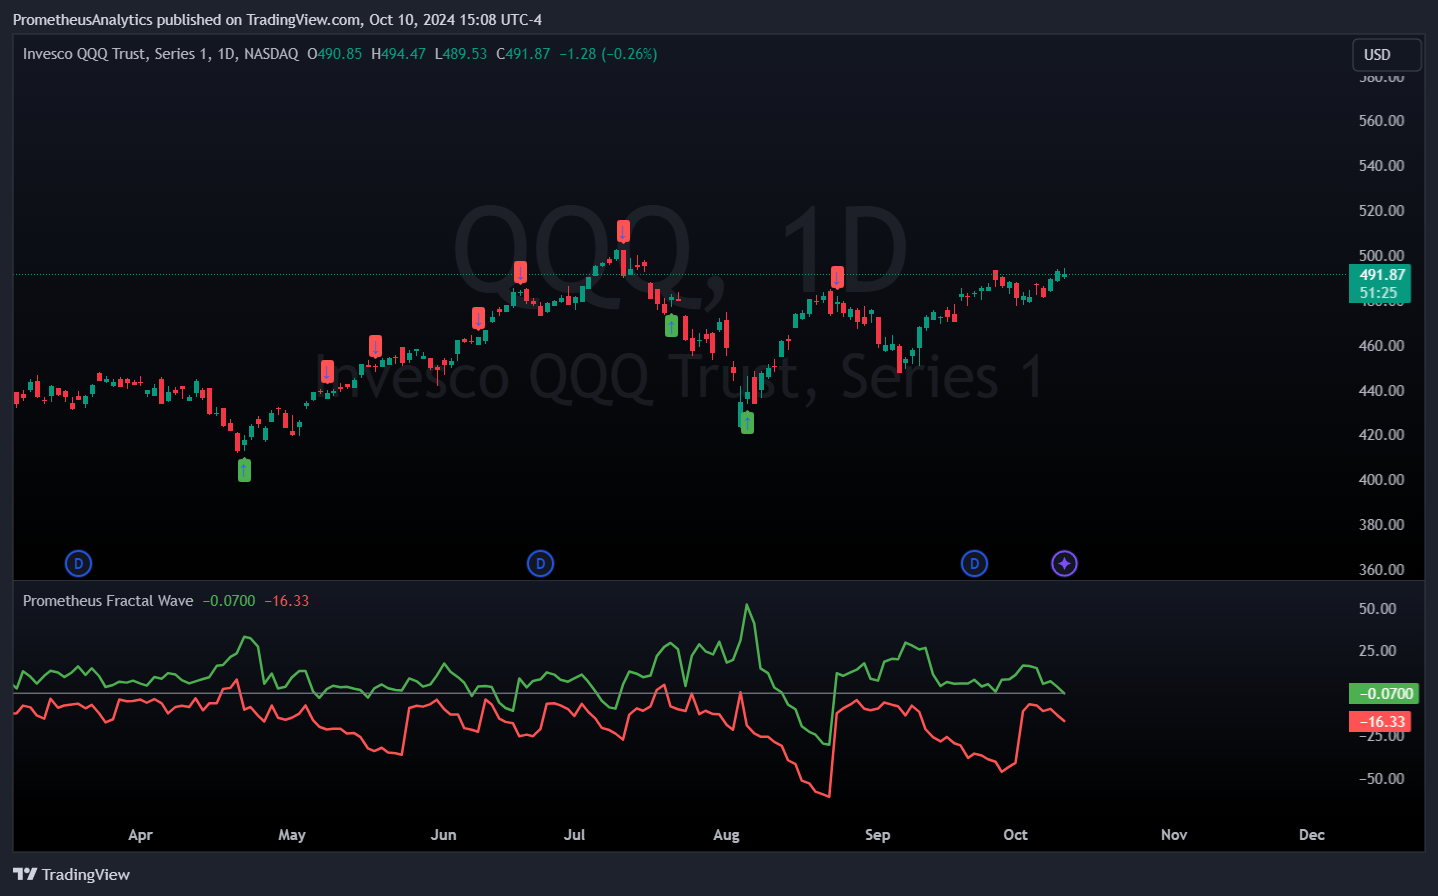Click the Oct label on the time axis
This screenshot has height=896, width=1438.
click(x=1015, y=835)
